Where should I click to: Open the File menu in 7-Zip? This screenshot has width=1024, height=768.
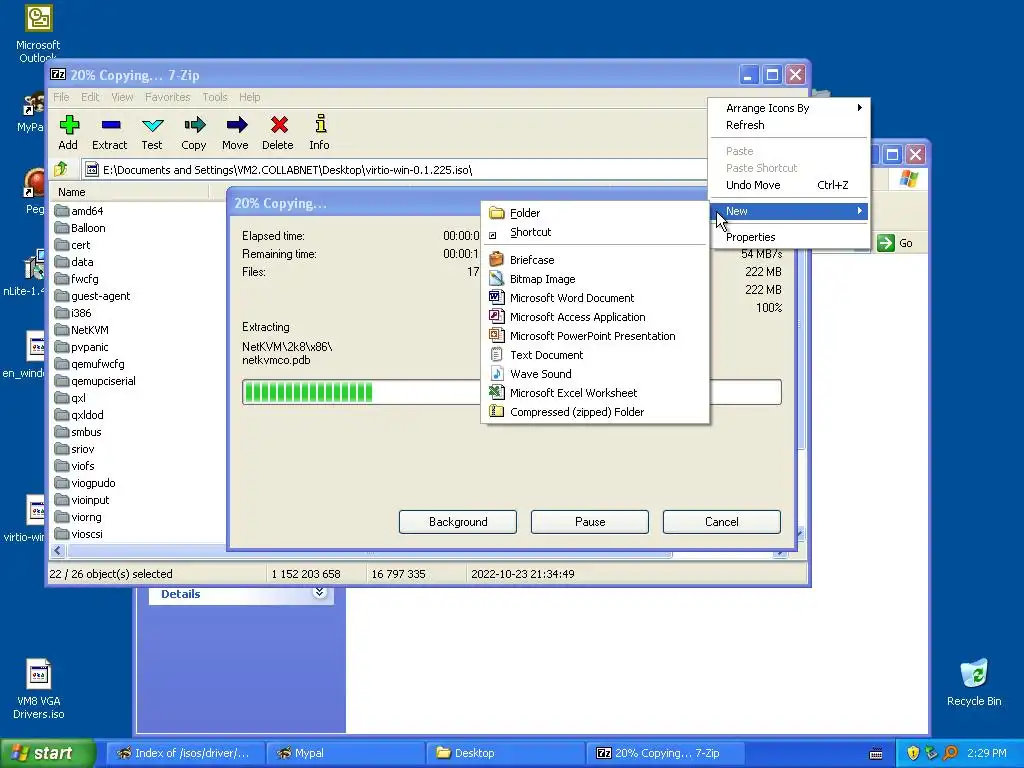pyautogui.click(x=61, y=97)
